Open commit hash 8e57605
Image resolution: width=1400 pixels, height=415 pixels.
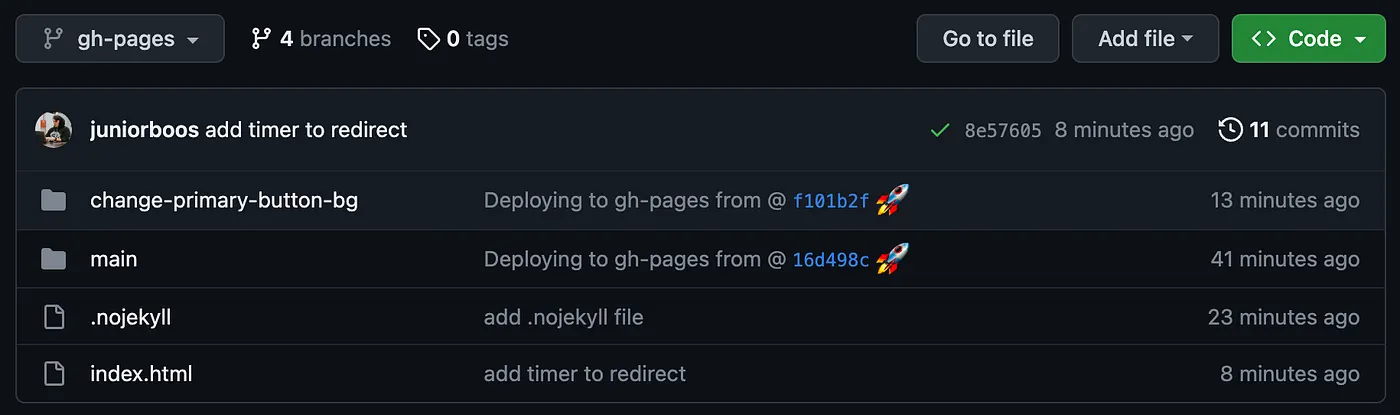(1003, 130)
